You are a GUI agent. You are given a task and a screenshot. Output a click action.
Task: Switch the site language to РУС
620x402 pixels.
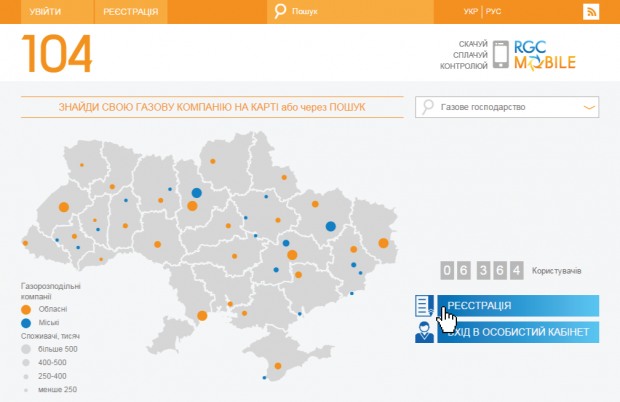[x=493, y=11]
